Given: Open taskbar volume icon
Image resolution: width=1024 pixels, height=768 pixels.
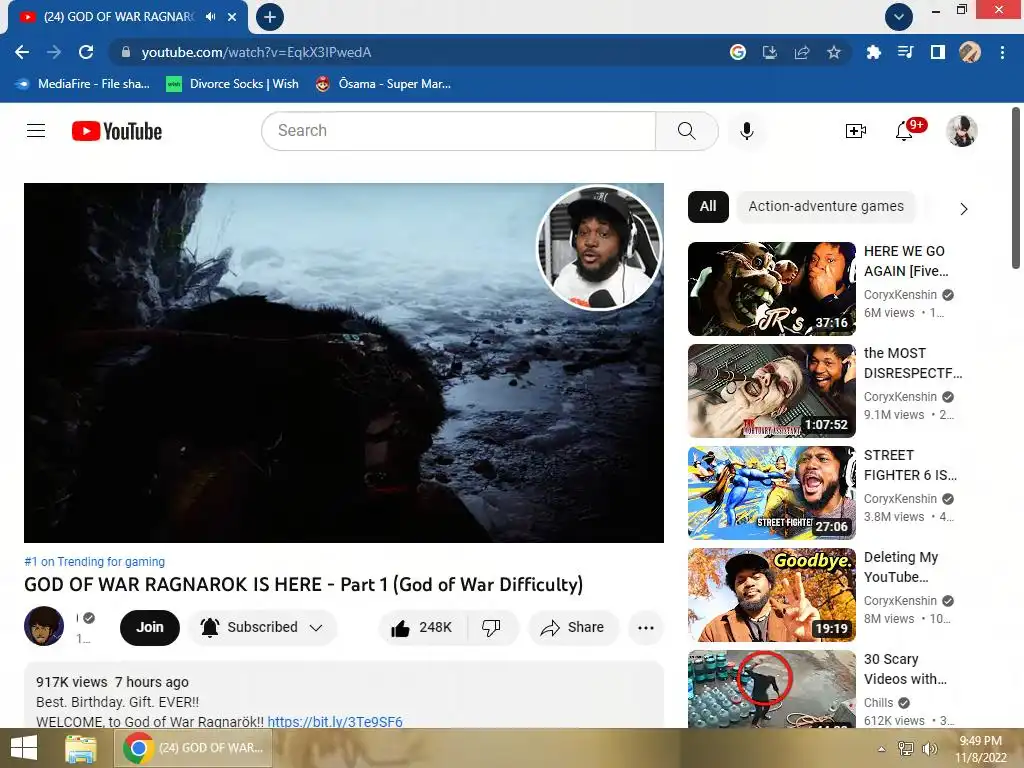Looking at the screenshot, I should [x=929, y=749].
